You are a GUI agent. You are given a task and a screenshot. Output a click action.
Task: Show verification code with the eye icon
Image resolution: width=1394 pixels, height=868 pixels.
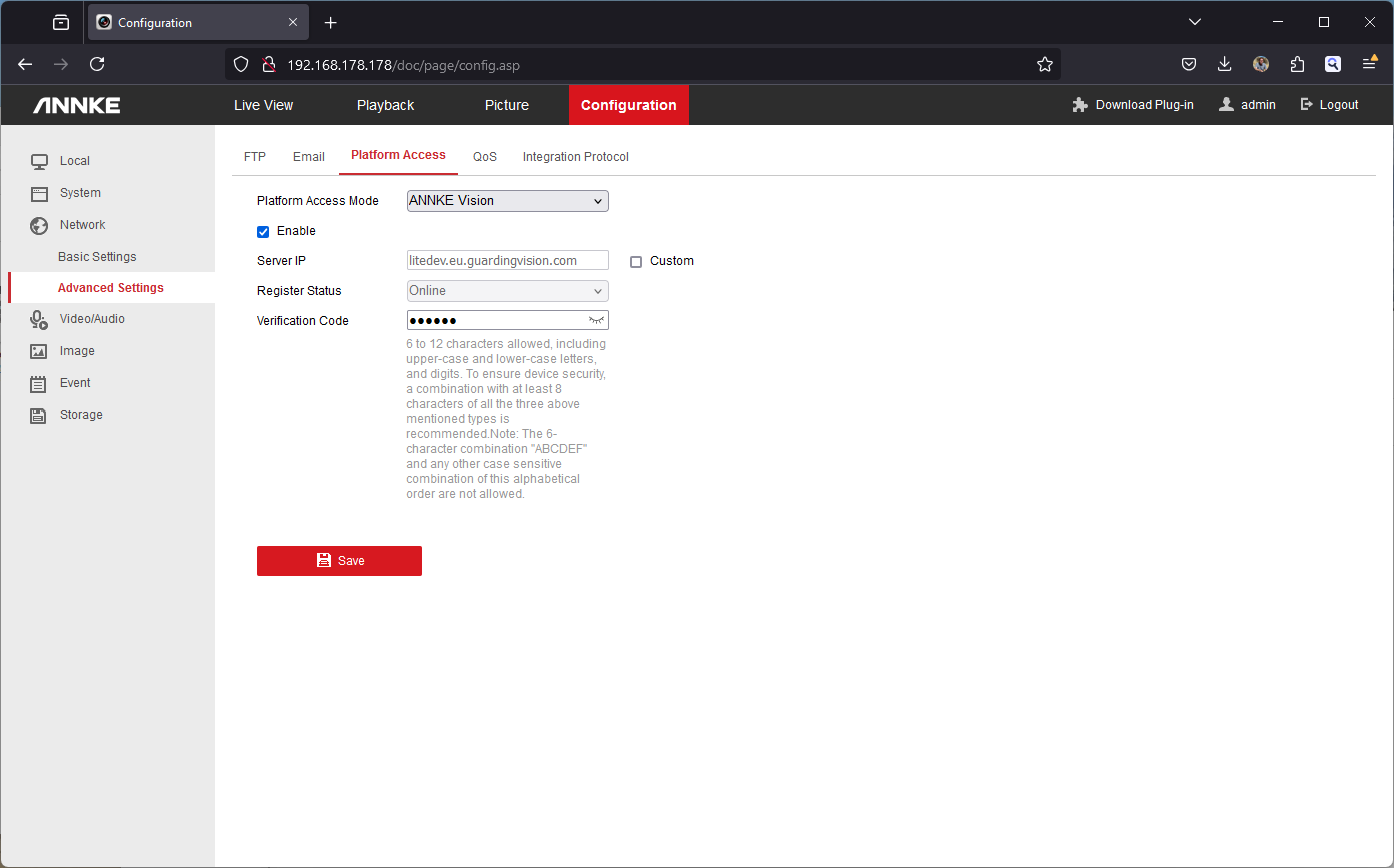pyautogui.click(x=597, y=320)
